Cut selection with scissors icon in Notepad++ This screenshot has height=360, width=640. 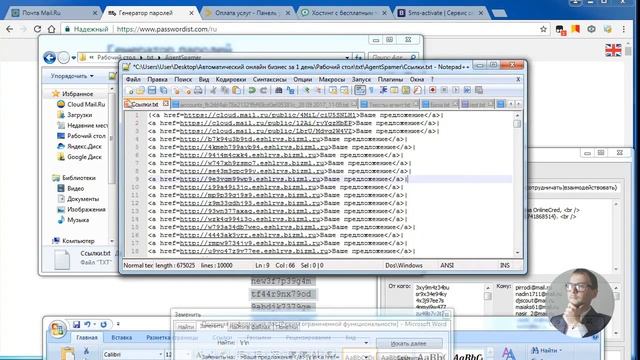coord(213,90)
